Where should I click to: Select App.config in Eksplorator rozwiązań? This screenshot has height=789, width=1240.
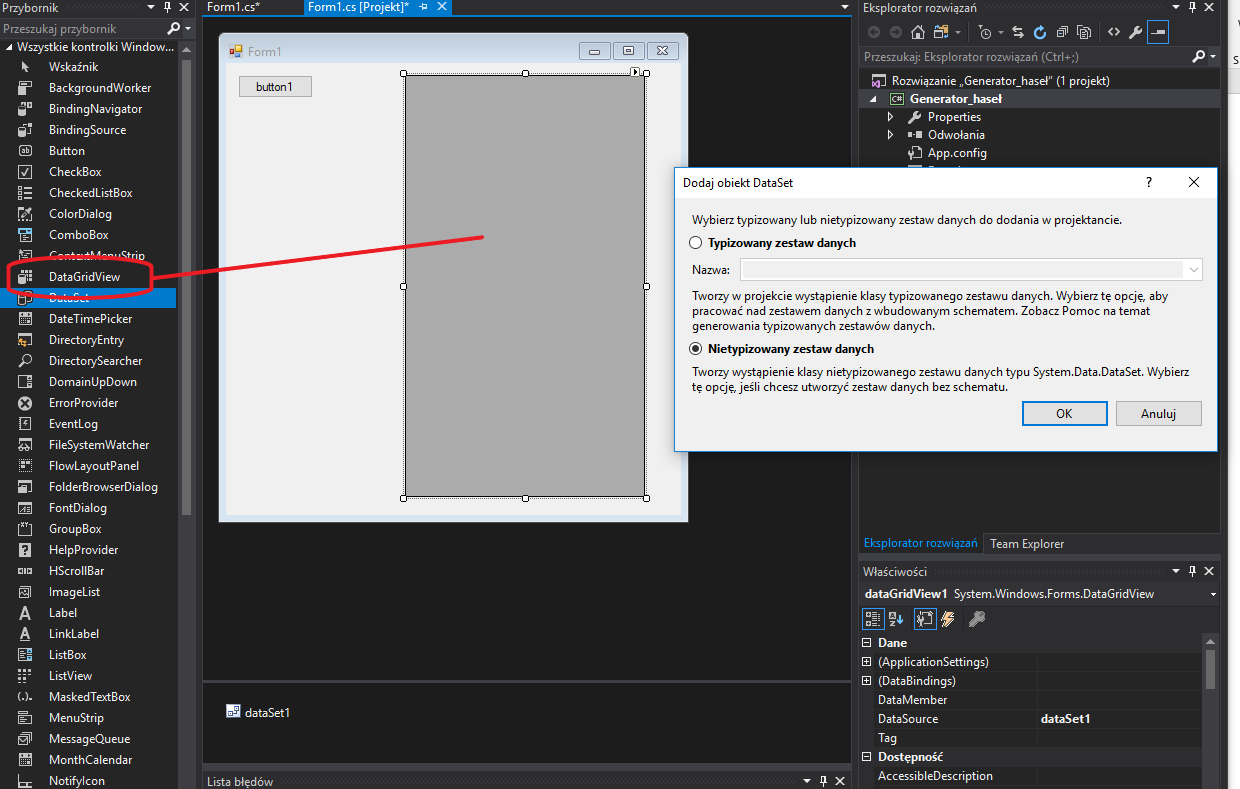(x=957, y=153)
